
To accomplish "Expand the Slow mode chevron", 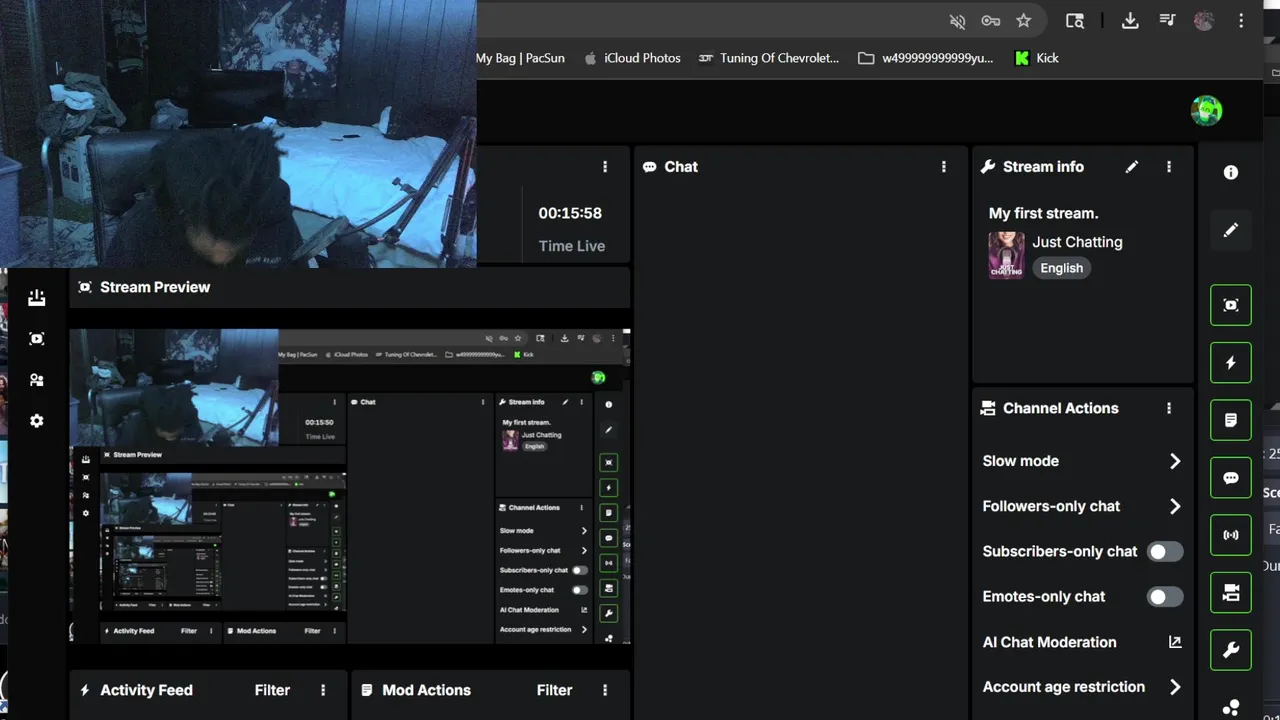I will click(x=1175, y=461).
